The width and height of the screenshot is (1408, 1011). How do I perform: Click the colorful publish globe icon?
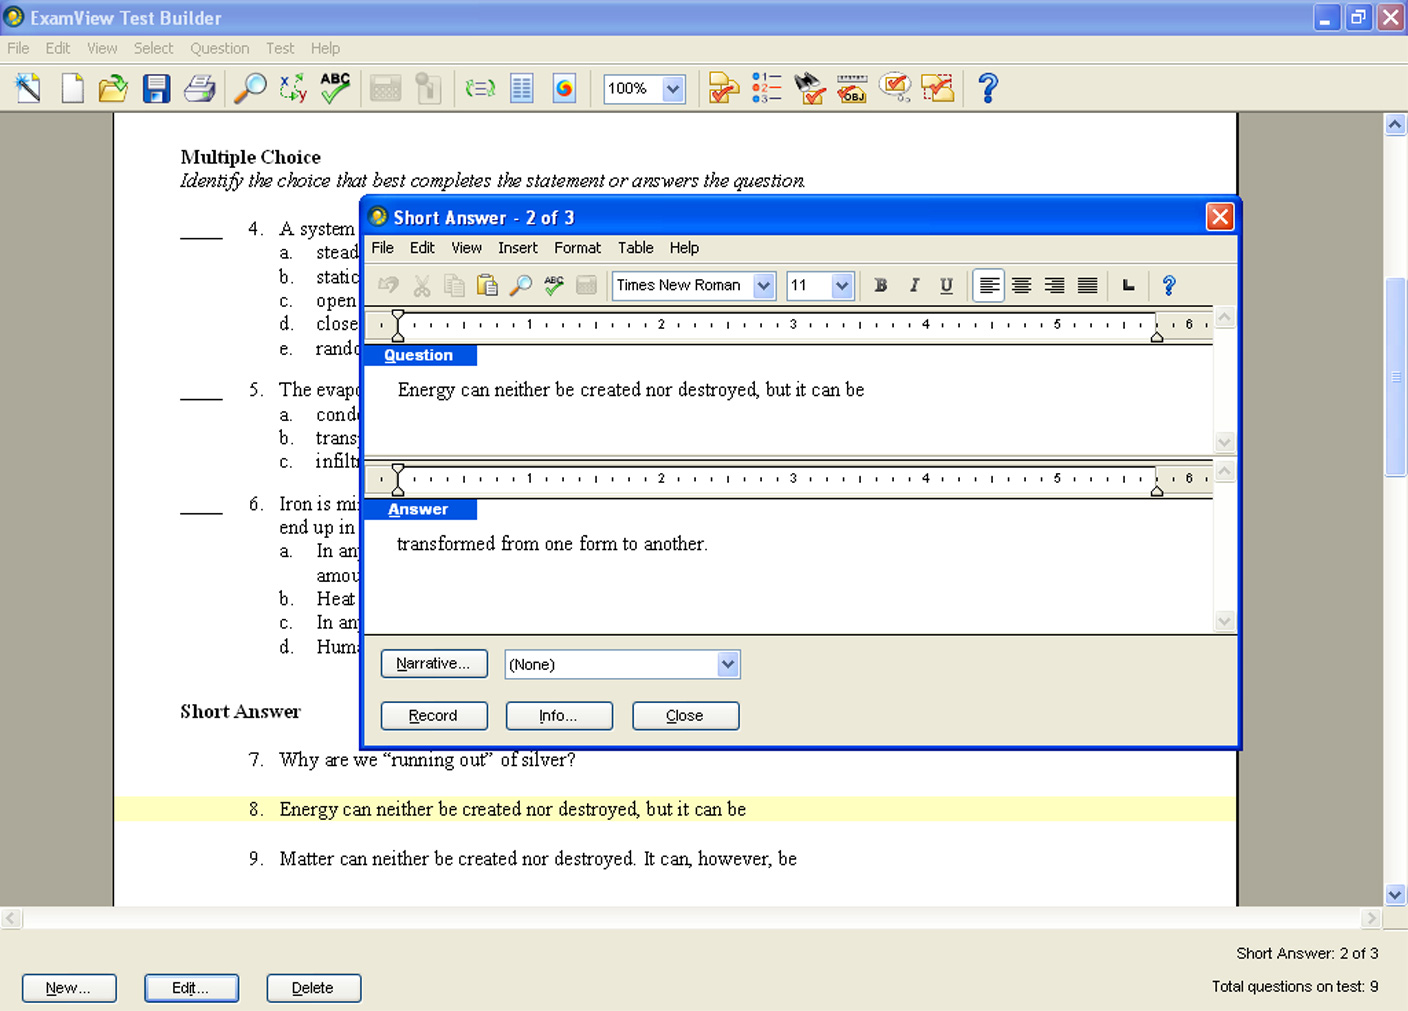point(564,88)
